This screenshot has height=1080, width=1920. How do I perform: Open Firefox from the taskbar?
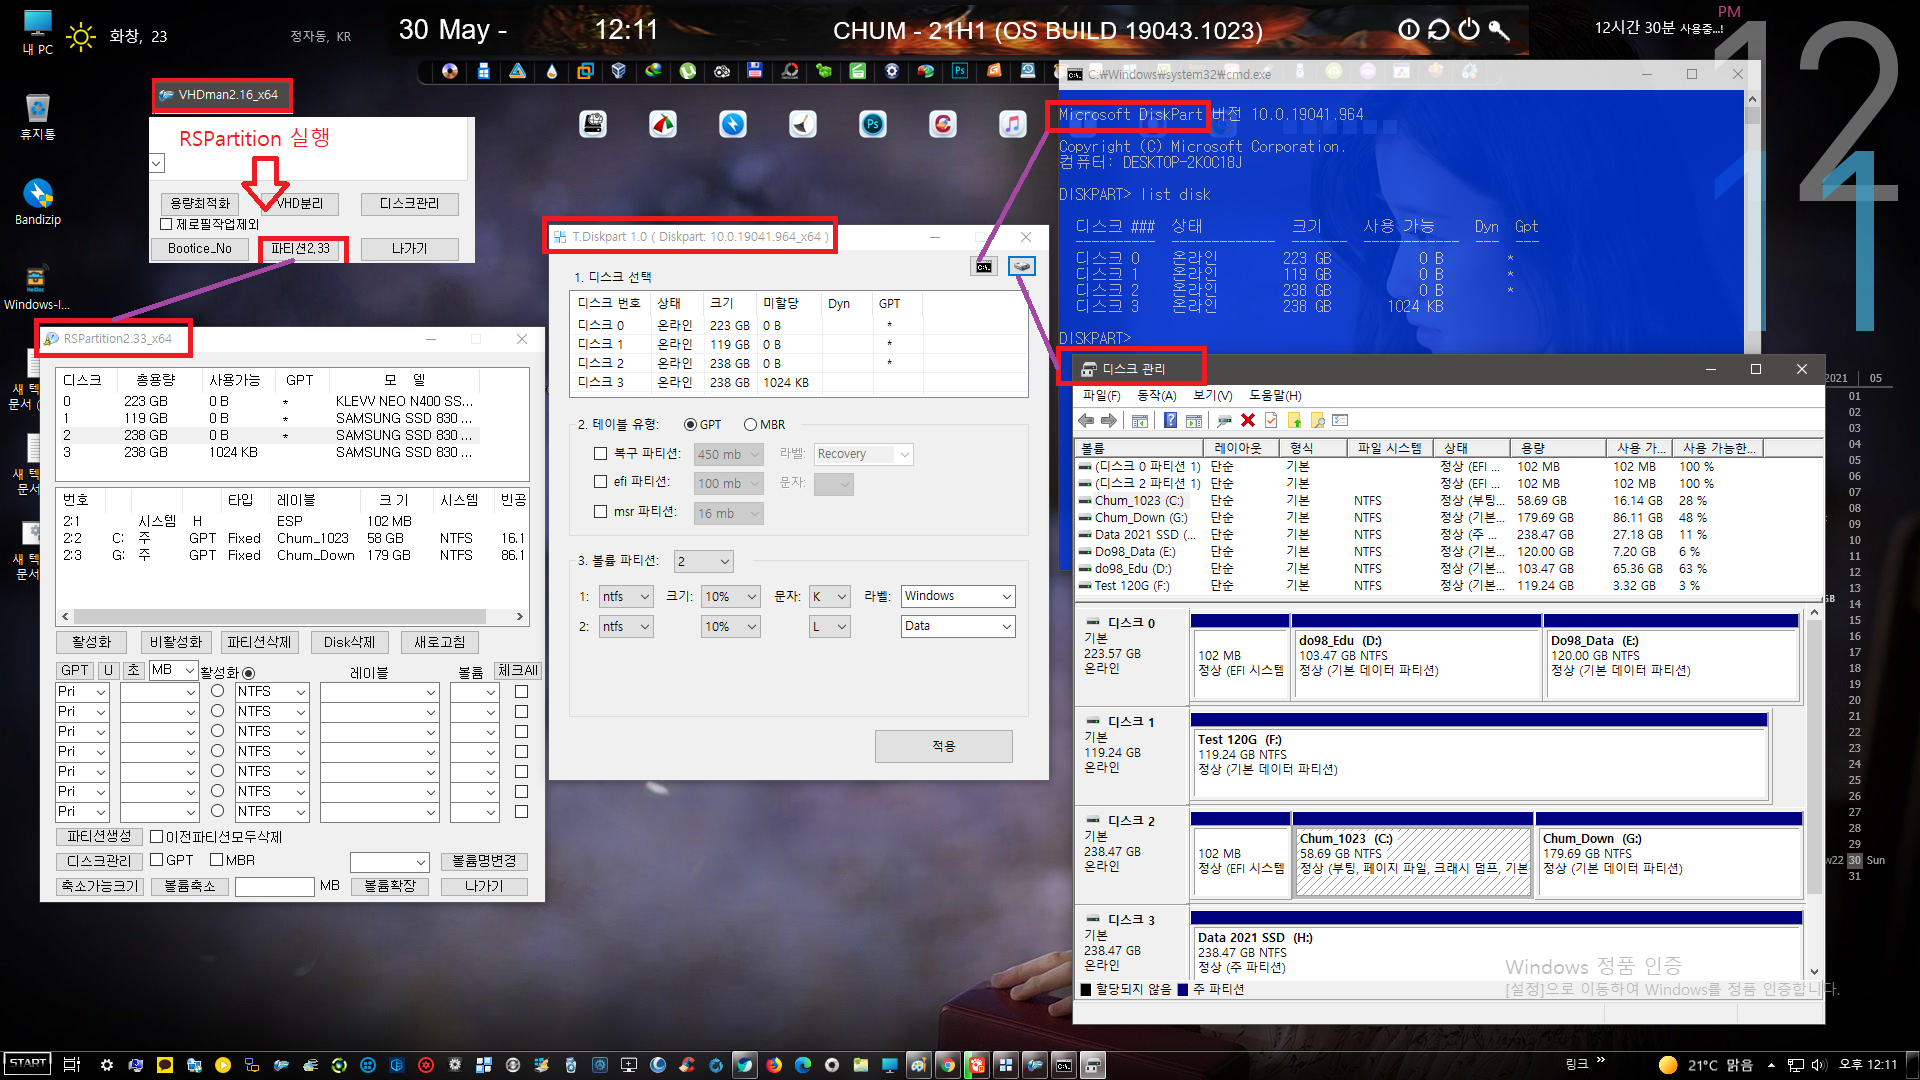tap(773, 1065)
